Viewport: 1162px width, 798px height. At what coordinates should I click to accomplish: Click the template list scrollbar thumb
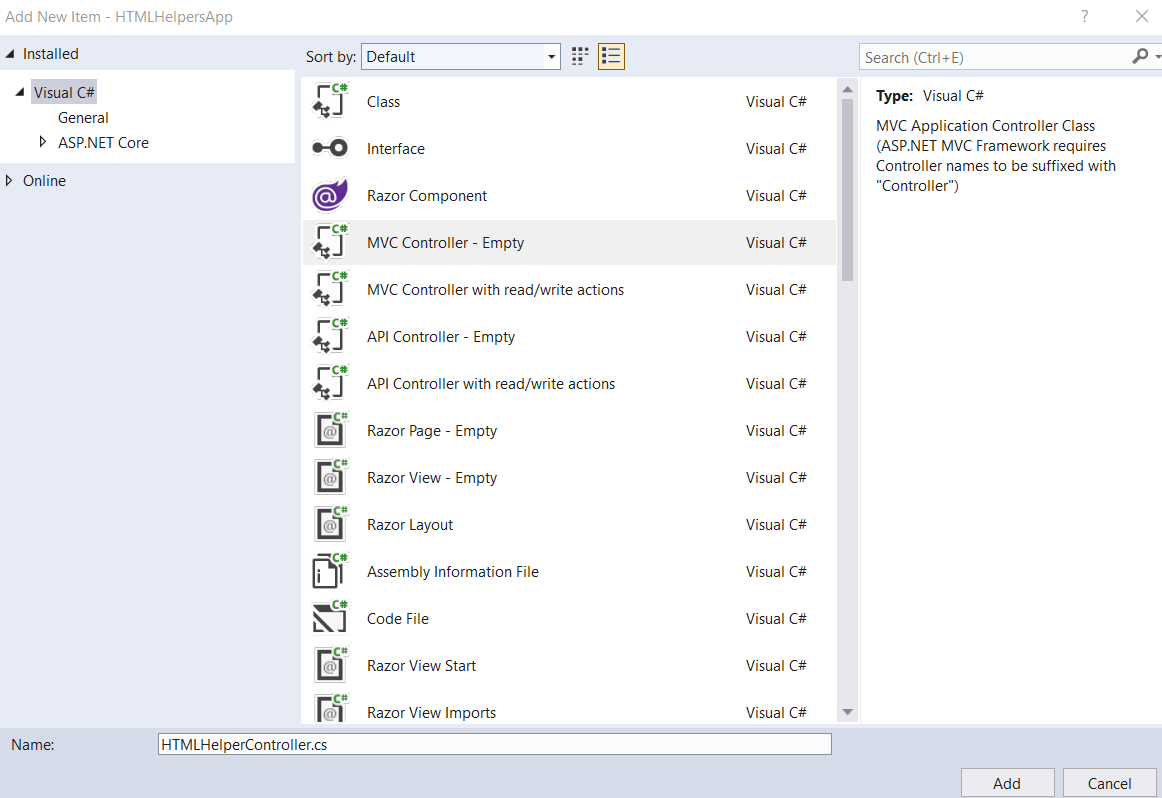pos(848,189)
